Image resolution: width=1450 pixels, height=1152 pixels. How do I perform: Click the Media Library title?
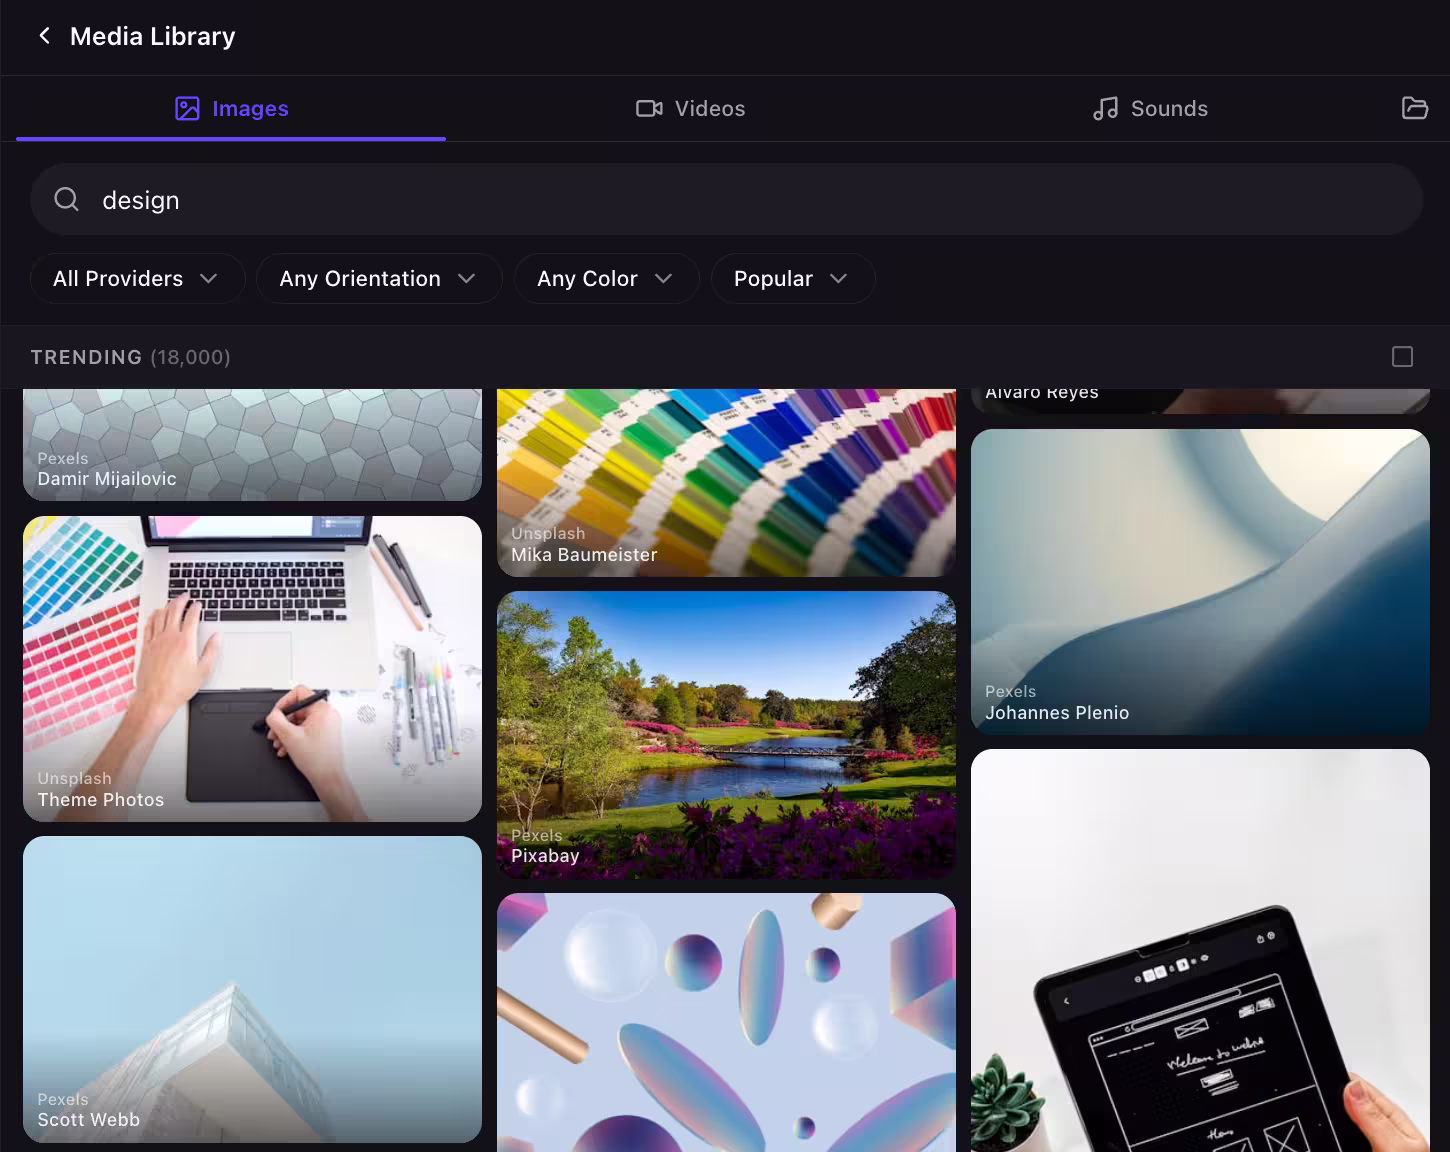tap(151, 36)
